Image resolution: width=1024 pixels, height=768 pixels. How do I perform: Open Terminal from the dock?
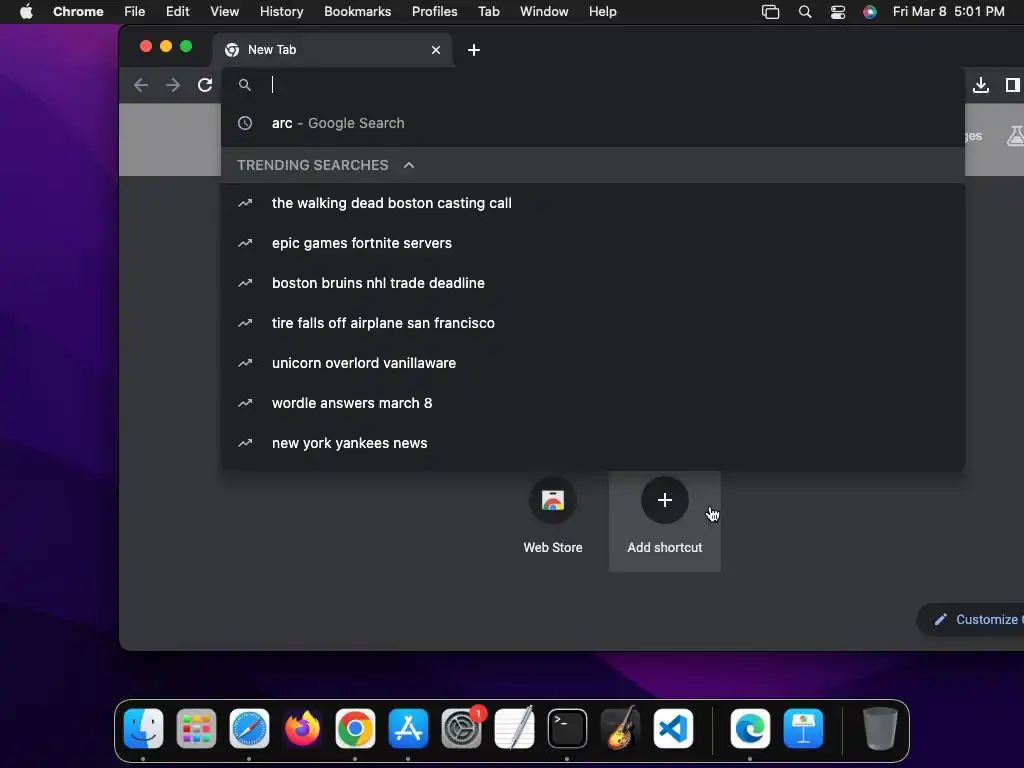coord(567,728)
